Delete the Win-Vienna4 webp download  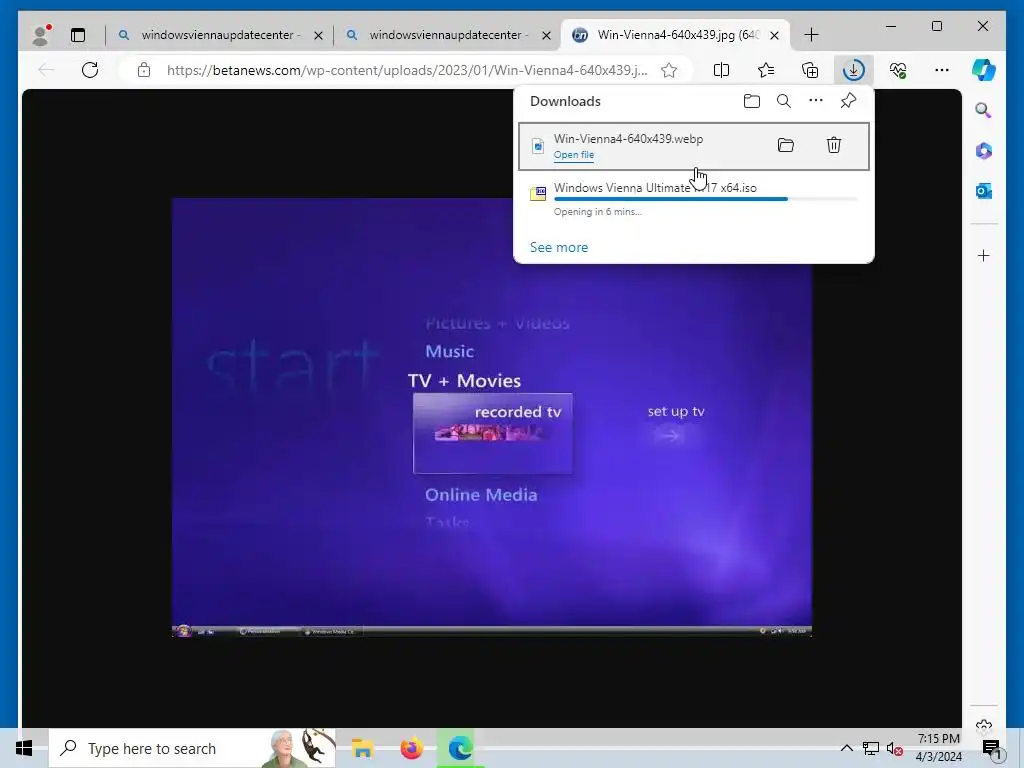tap(834, 145)
